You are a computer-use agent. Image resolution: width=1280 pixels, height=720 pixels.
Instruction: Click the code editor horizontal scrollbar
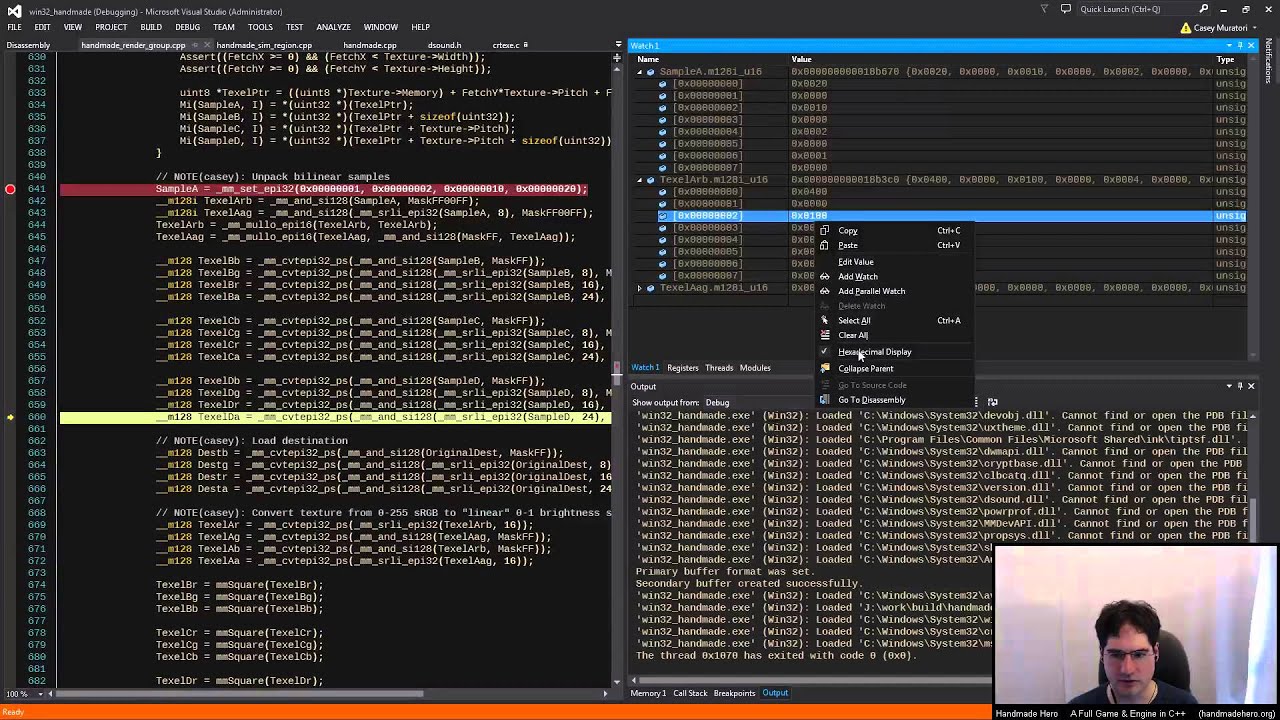(x=330, y=693)
